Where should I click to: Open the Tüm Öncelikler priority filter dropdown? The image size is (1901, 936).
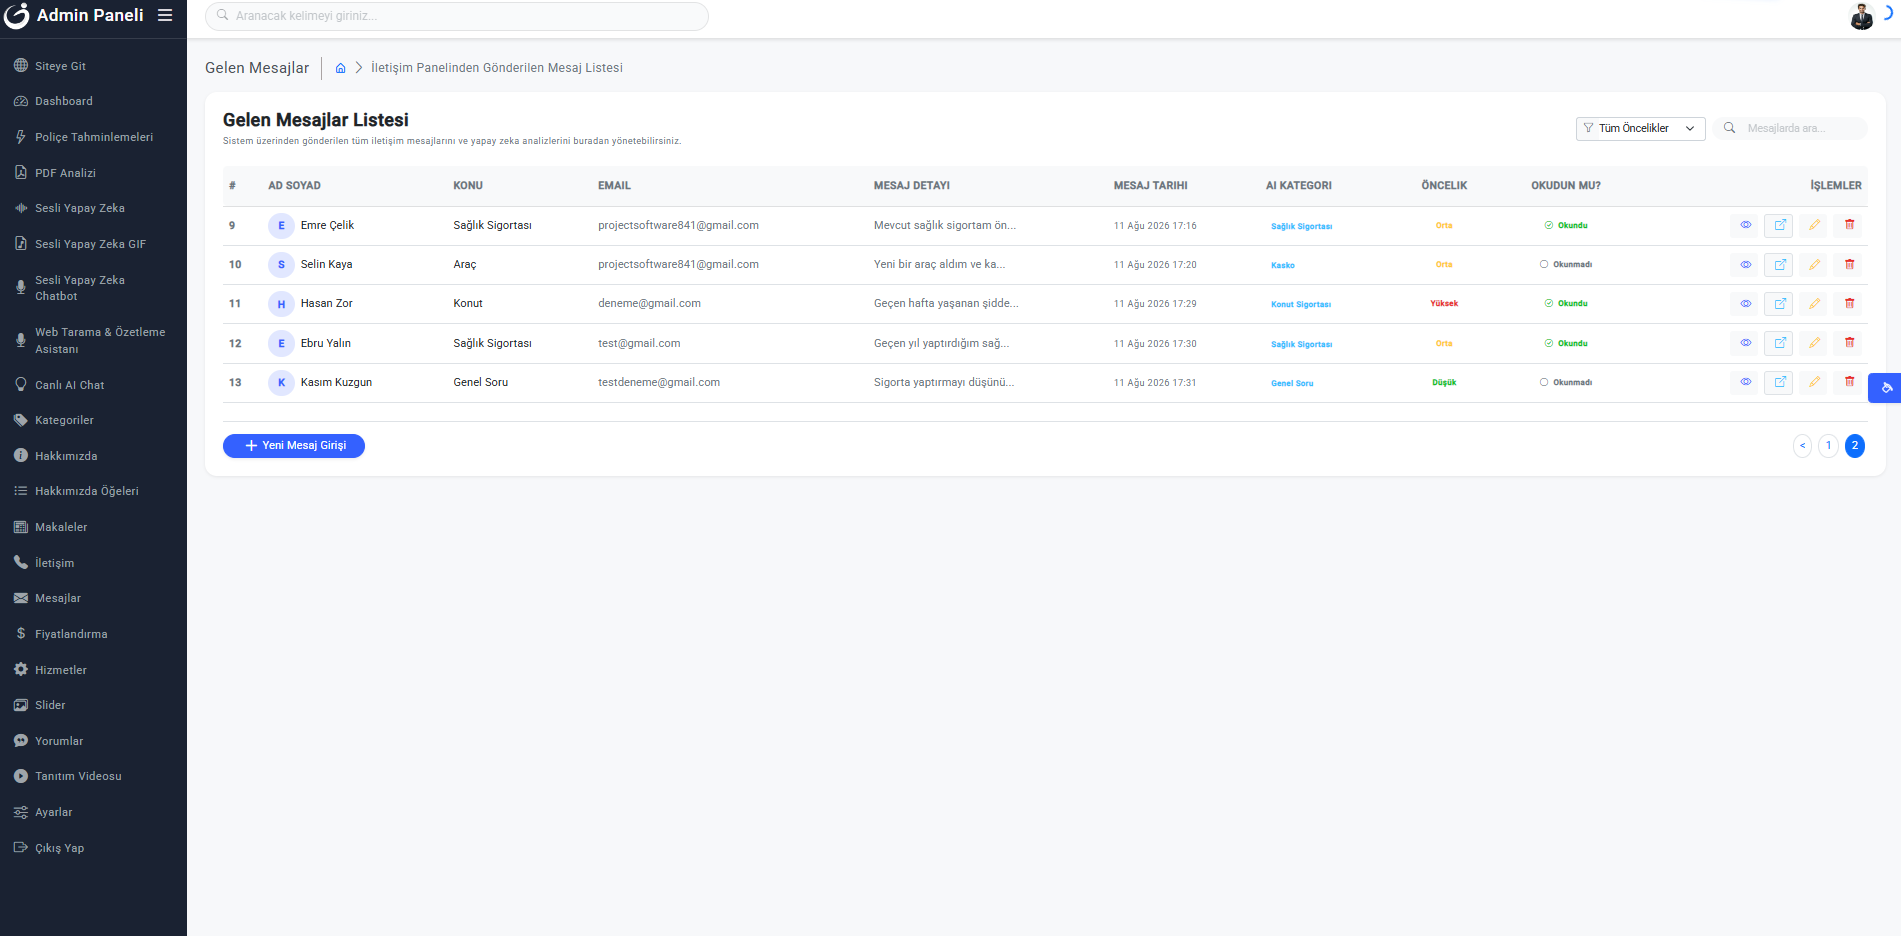[1640, 128]
